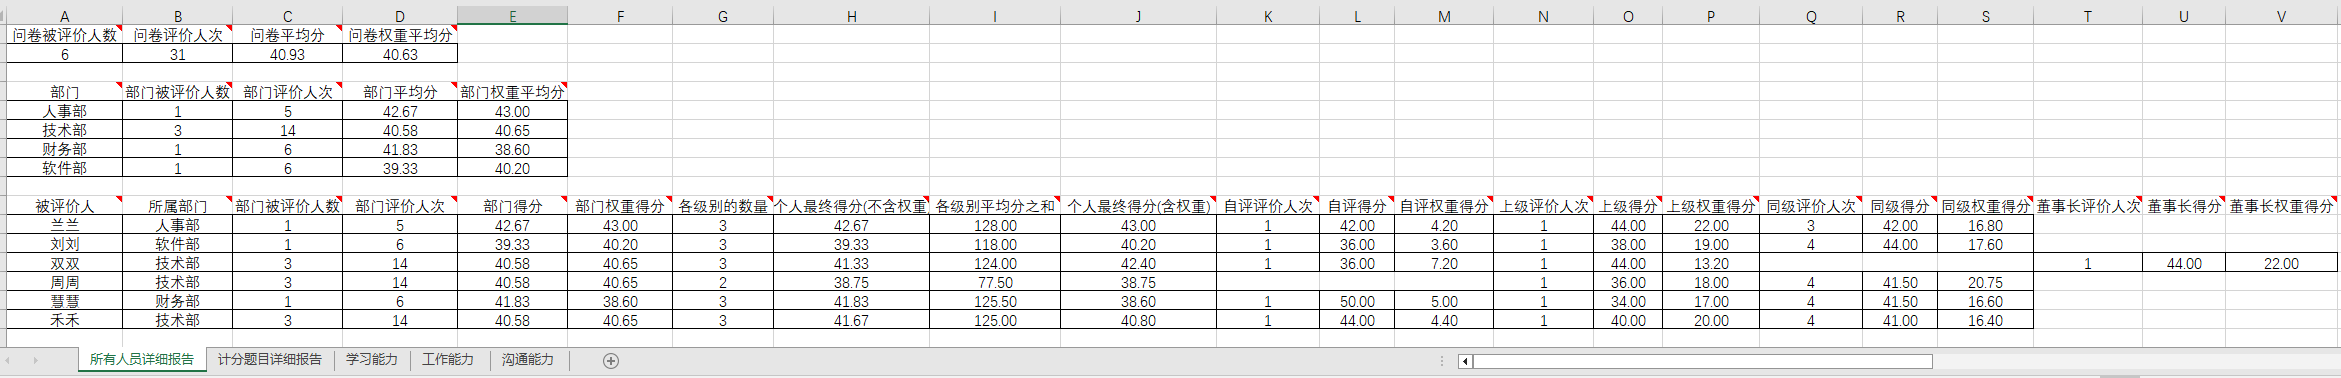Add a new sheet with the plus icon
The image size is (2341, 378).
[611, 360]
